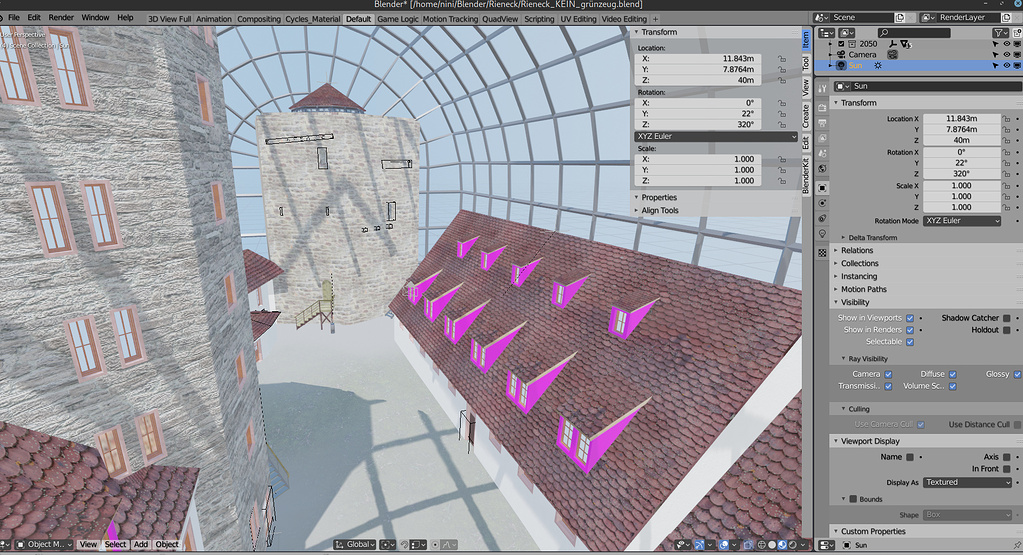Click the outliner filter funnel icon
Viewport: 1023px width, 555px height.
pyautogui.click(x=998, y=33)
